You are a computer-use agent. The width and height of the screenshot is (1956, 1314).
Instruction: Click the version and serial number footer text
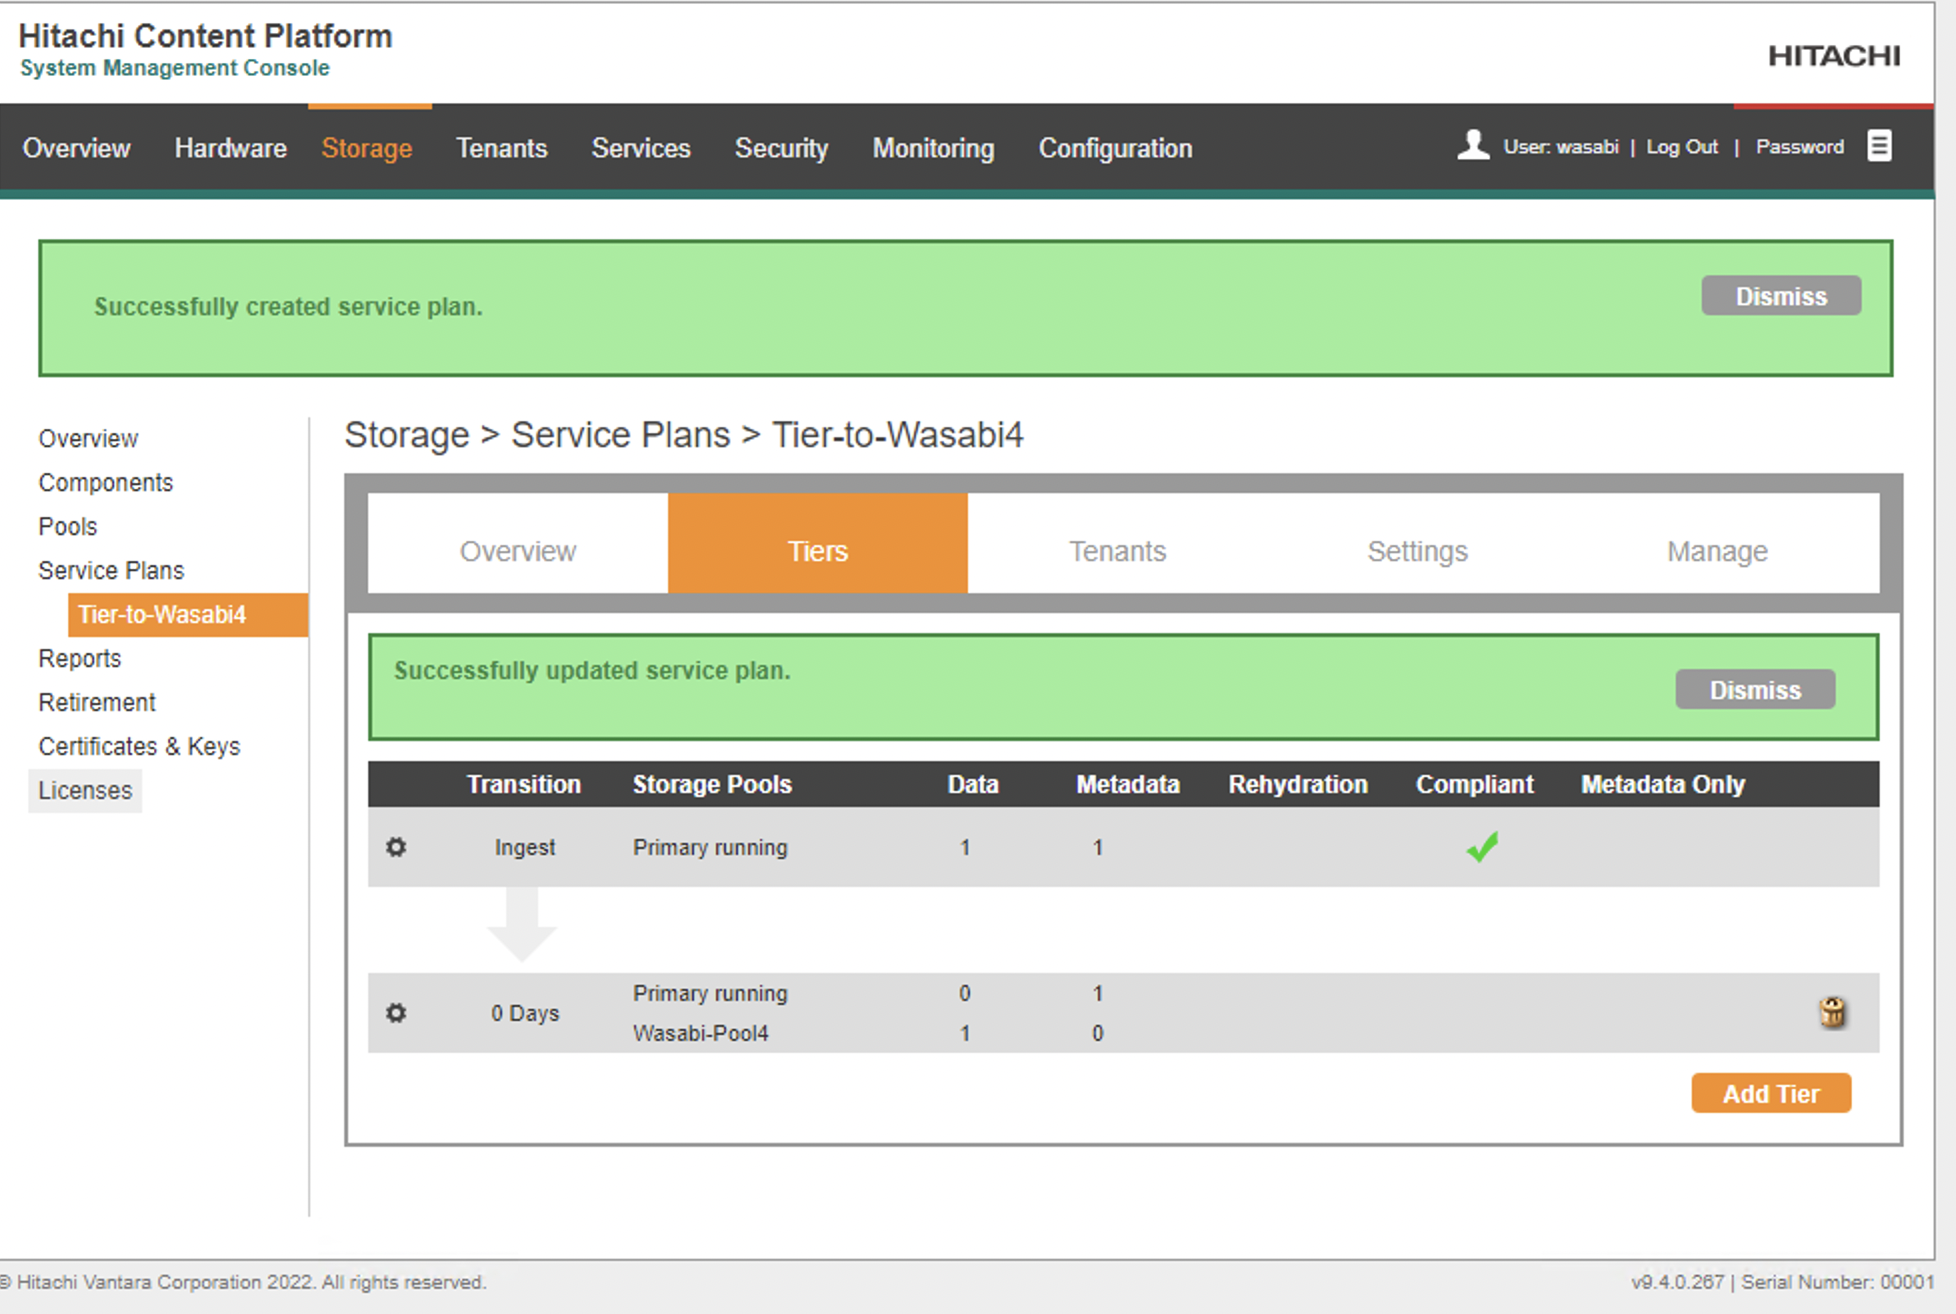[x=1782, y=1282]
